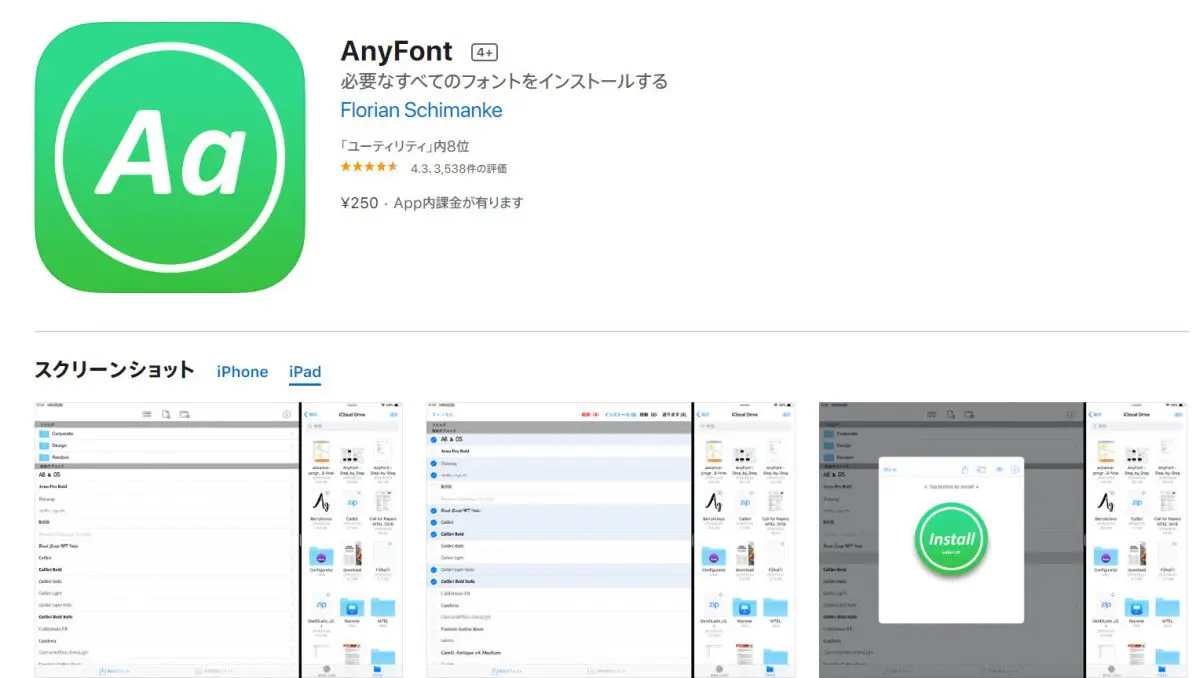The image size is (1200, 678).
Task: Open developer Florian Schimanke's page
Action: coord(421,110)
